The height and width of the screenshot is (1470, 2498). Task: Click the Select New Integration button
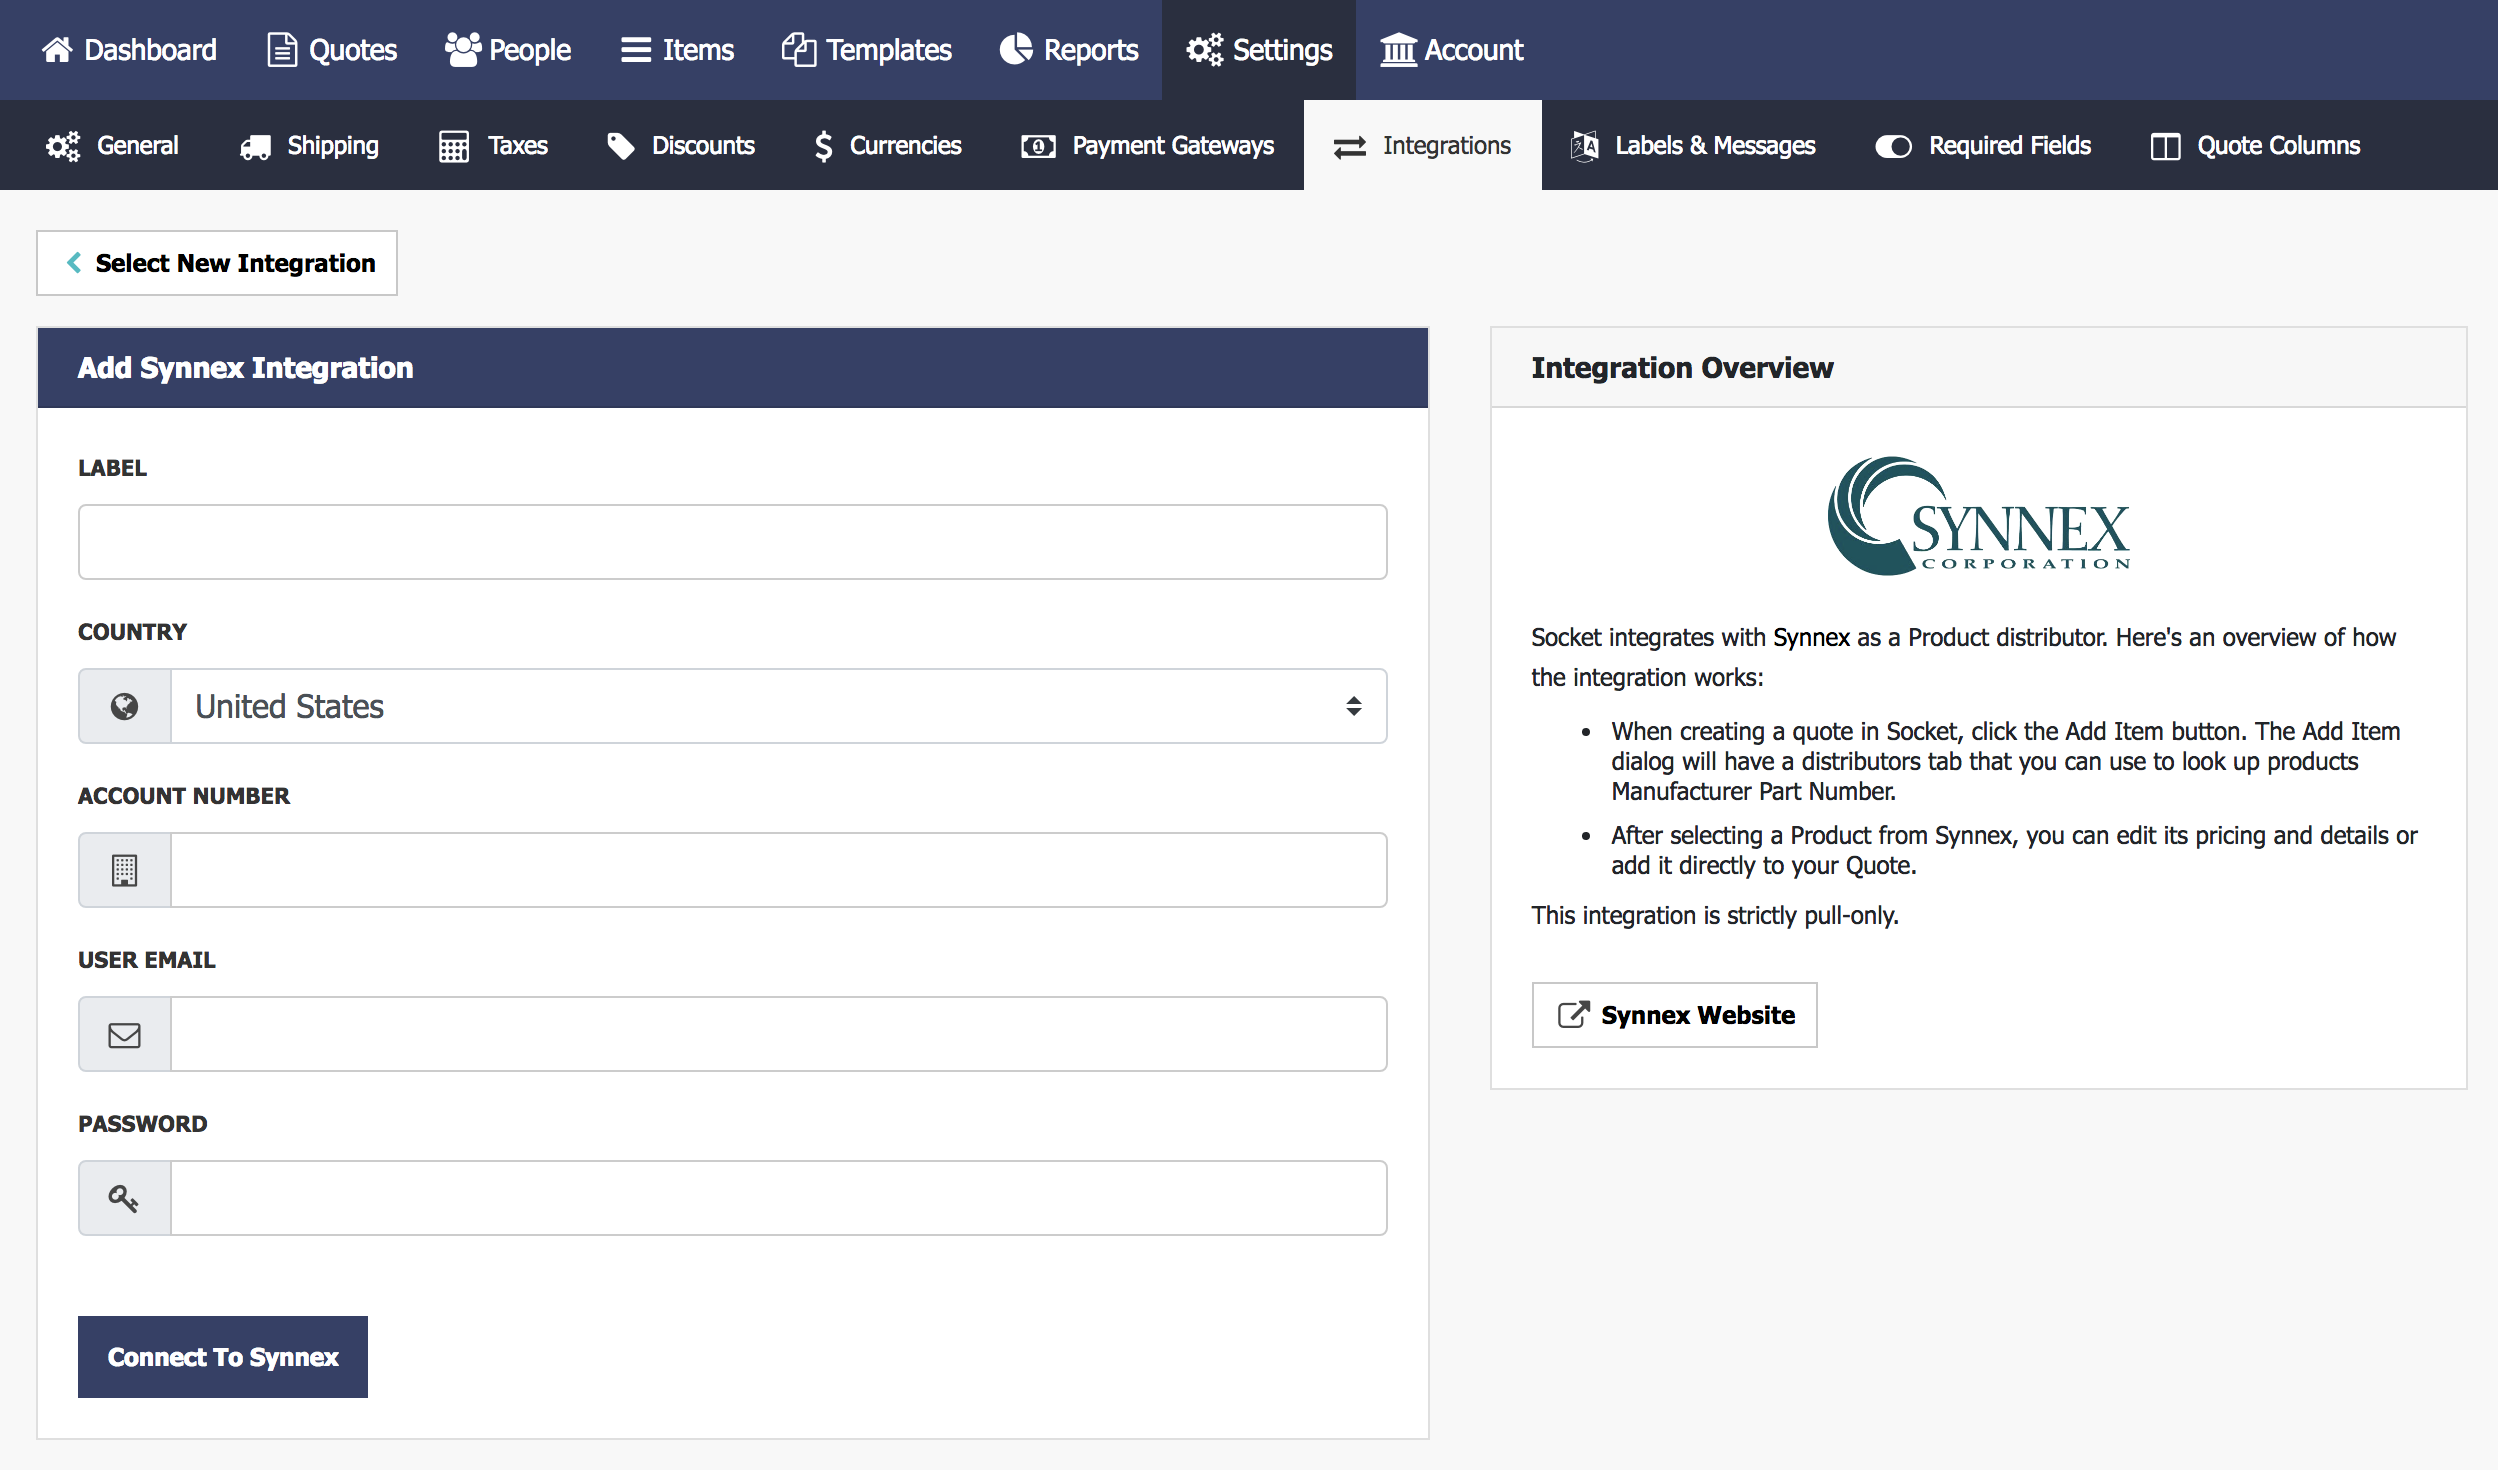coord(217,263)
